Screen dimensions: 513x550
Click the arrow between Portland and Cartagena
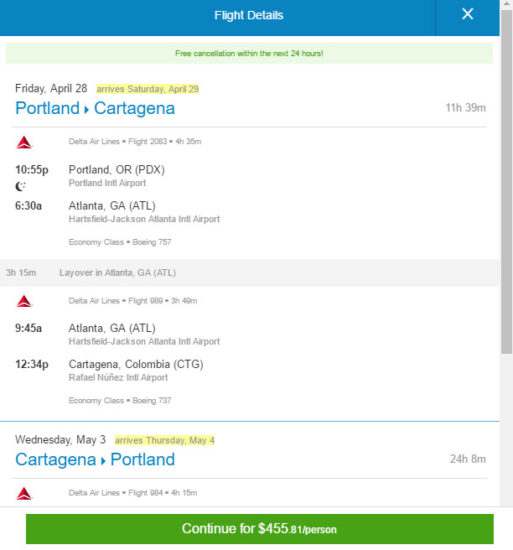(x=86, y=110)
